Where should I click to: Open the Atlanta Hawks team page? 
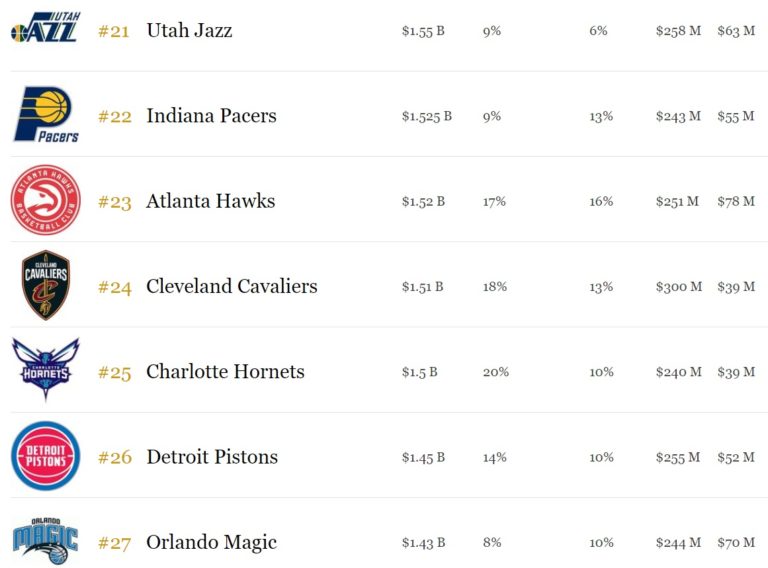pos(210,202)
